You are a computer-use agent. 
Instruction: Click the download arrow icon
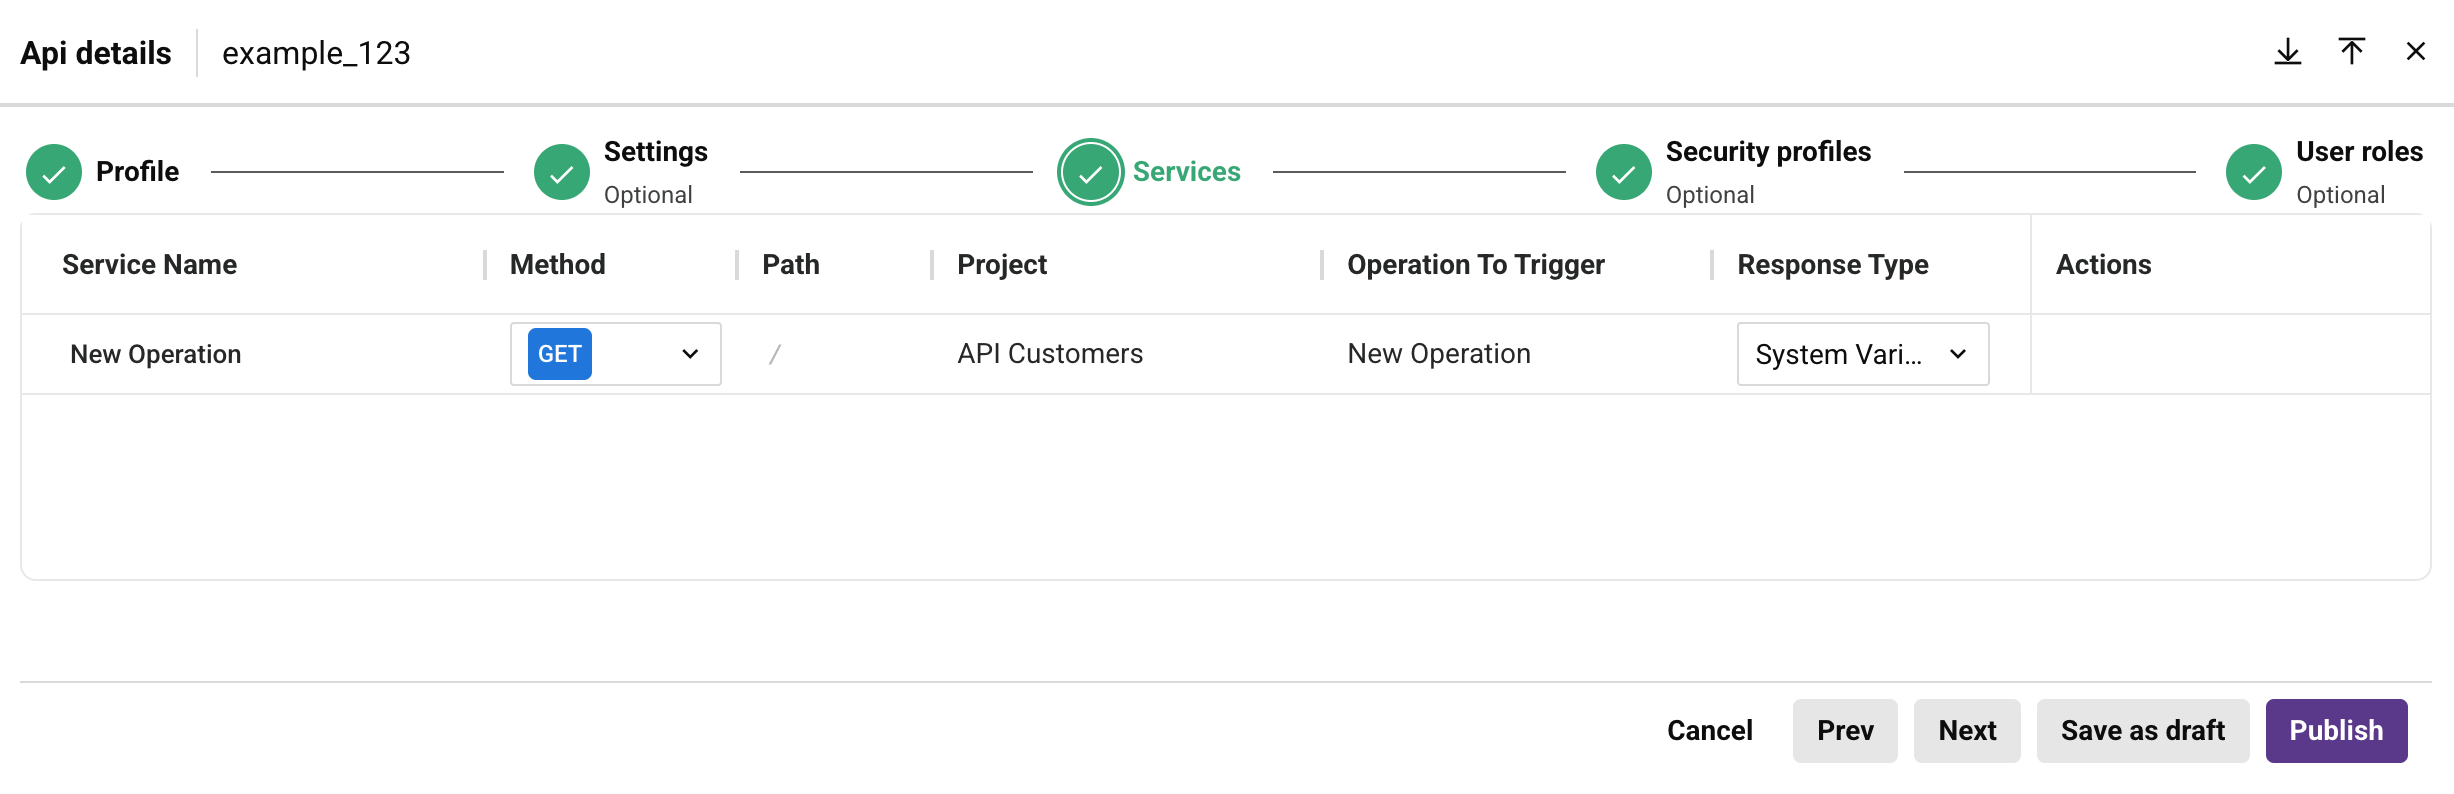click(x=2287, y=52)
